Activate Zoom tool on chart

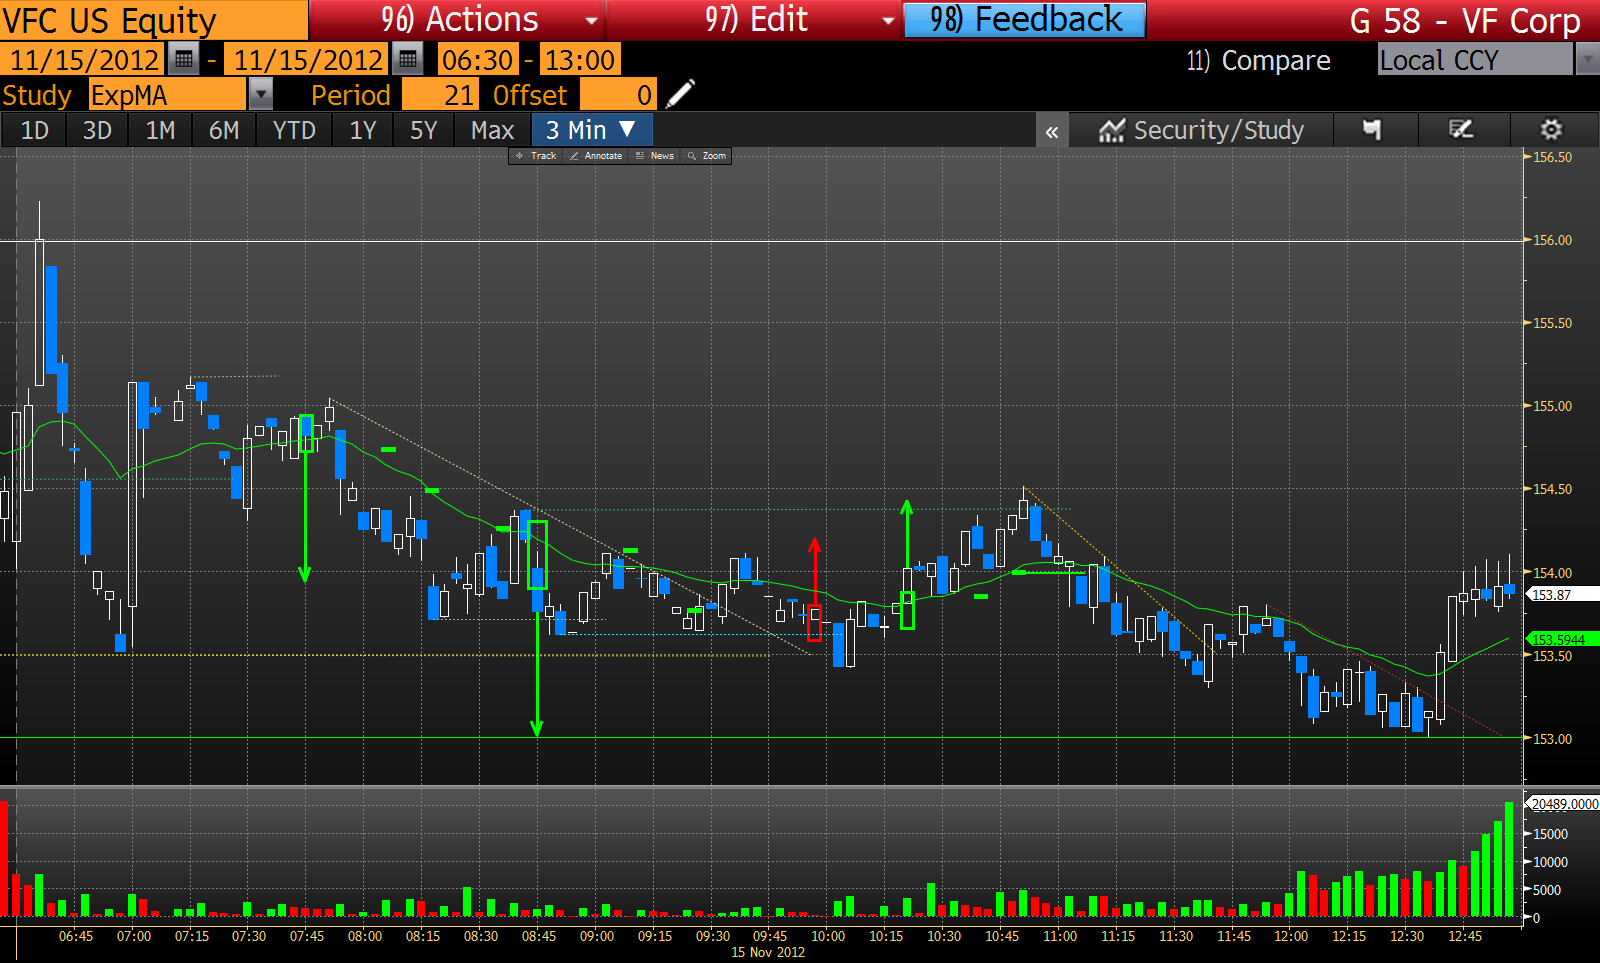tap(707, 156)
